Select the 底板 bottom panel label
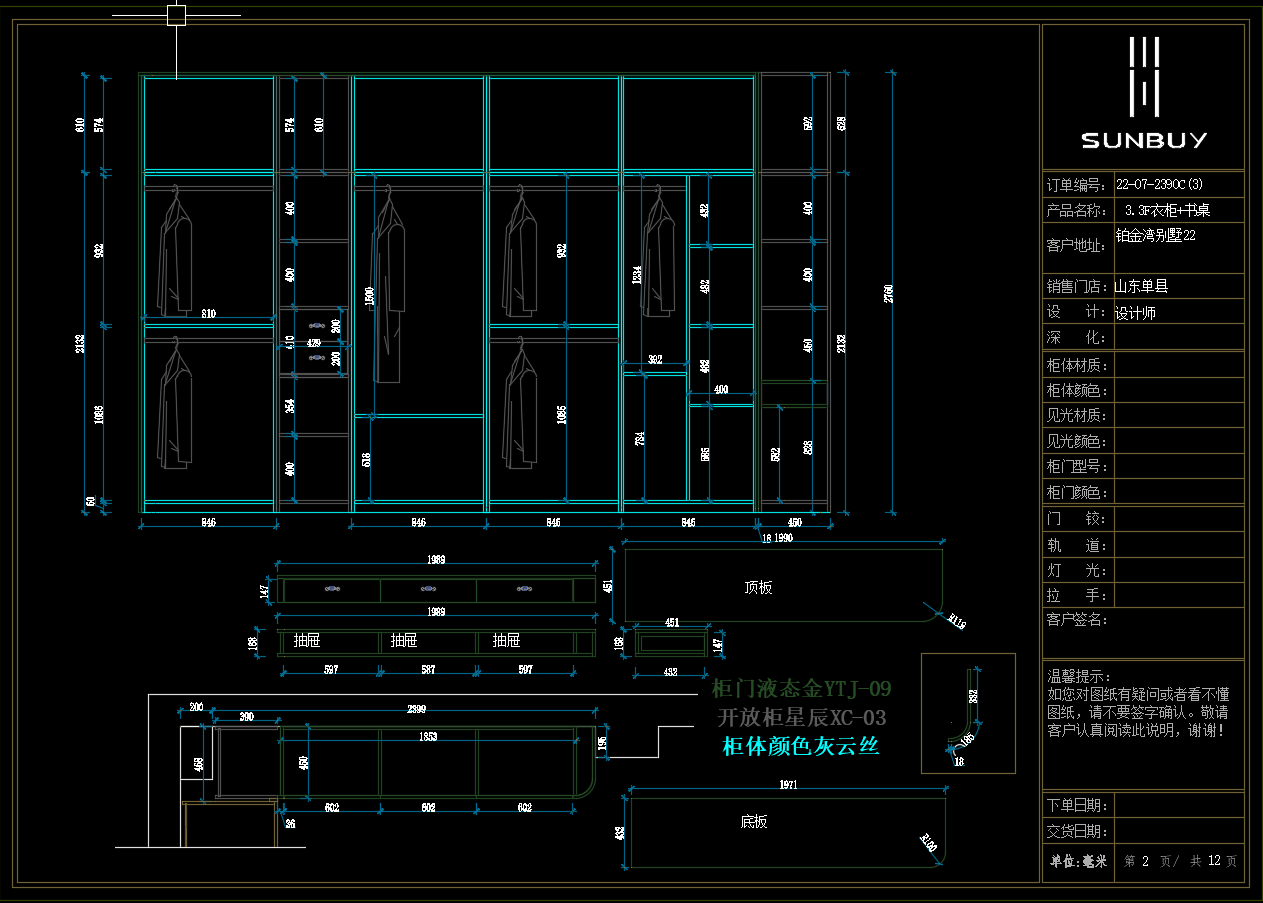Screen dimensions: 1263x903 pyautogui.click(x=754, y=822)
